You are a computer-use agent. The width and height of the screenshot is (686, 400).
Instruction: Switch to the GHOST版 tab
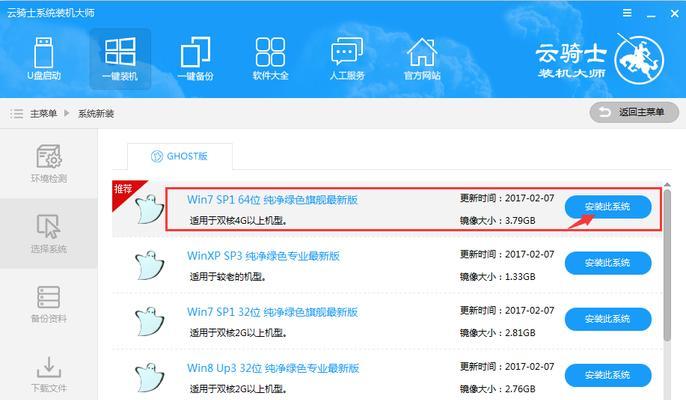point(179,156)
